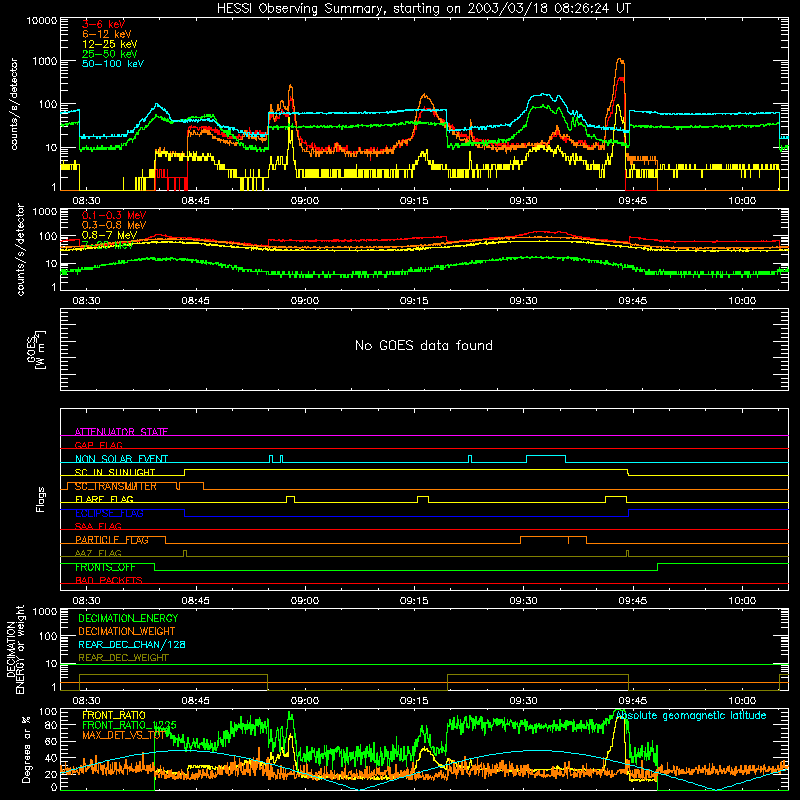Select the FRONTS_OFF flag label
800x800 pixels.
[x=105, y=567]
